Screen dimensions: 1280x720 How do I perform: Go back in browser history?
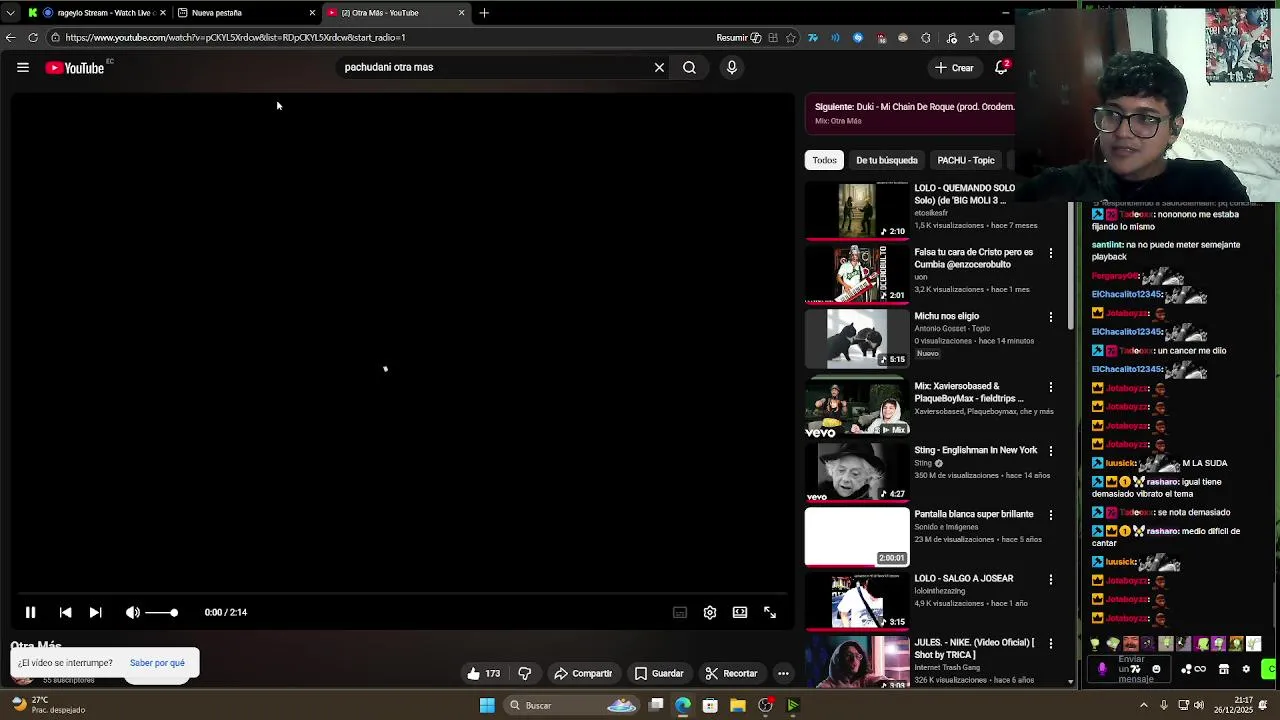click(x=10, y=38)
